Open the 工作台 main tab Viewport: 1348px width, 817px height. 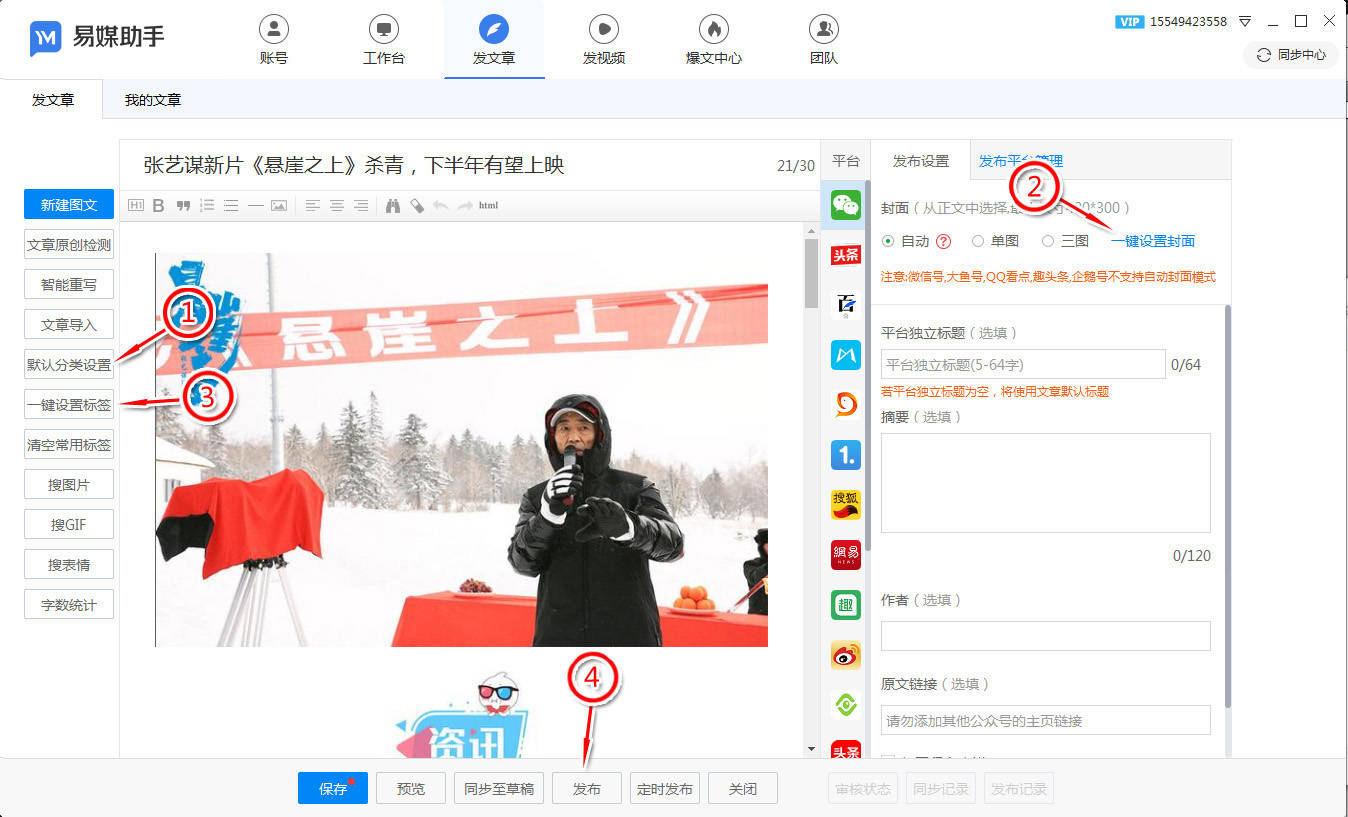tap(384, 41)
